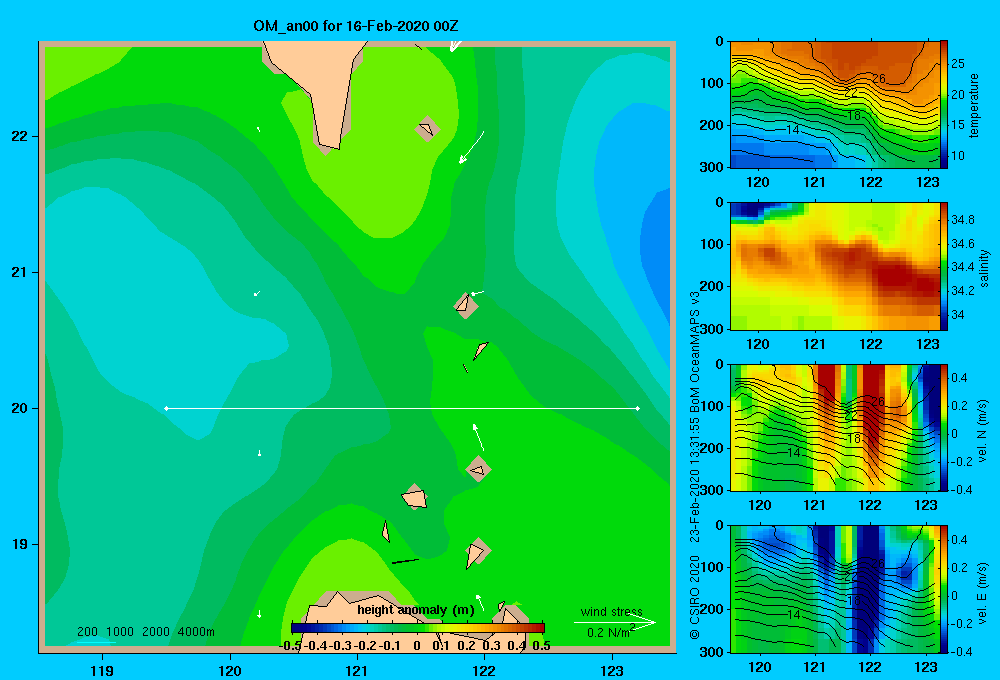Image resolution: width=1000 pixels, height=680 pixels.
Task: Click longitude label 121 under the main map
Action: (357, 670)
